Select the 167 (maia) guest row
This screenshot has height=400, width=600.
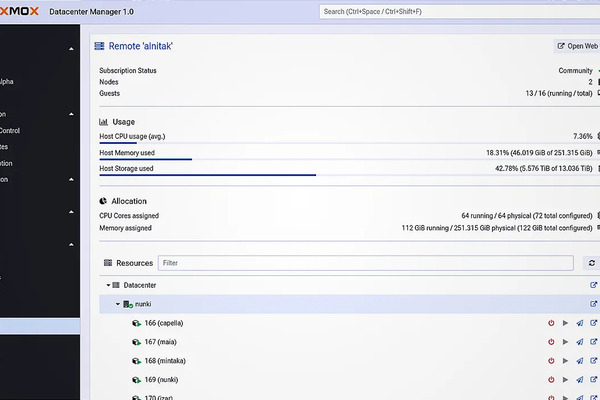[x=349, y=342]
